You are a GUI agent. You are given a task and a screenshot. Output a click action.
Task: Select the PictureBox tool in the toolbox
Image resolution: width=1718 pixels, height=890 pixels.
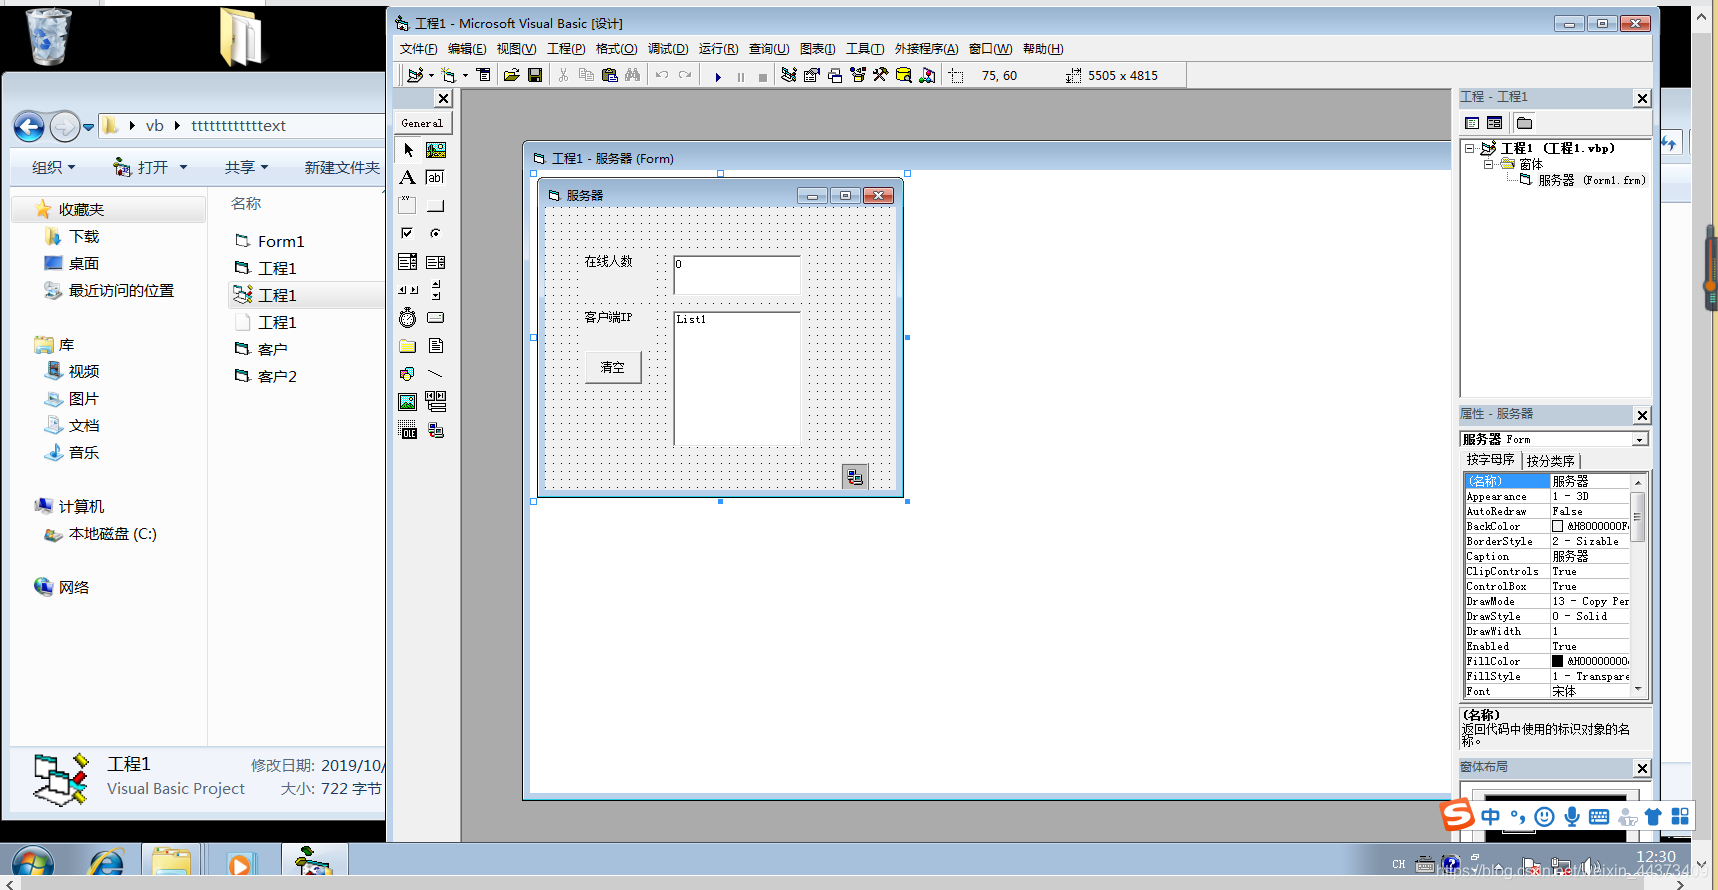tap(436, 150)
